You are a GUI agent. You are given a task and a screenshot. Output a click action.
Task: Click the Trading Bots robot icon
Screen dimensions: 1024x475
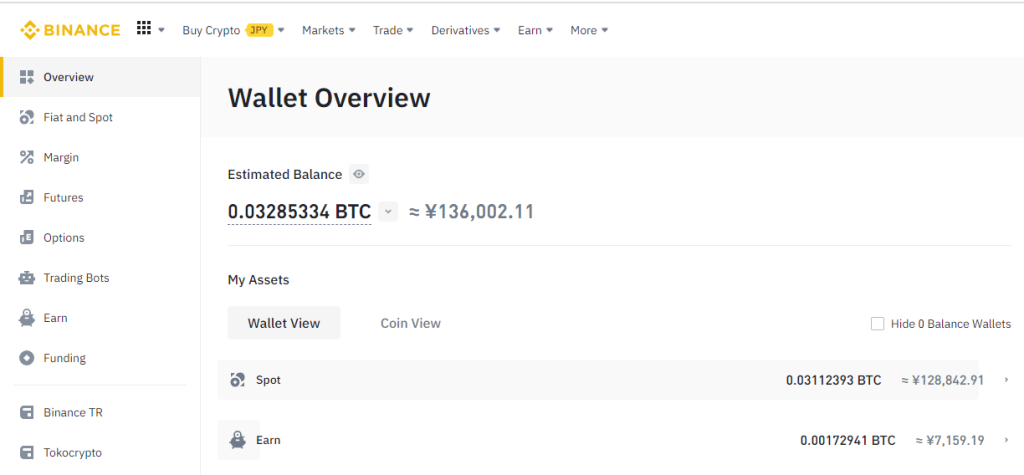click(x=27, y=278)
